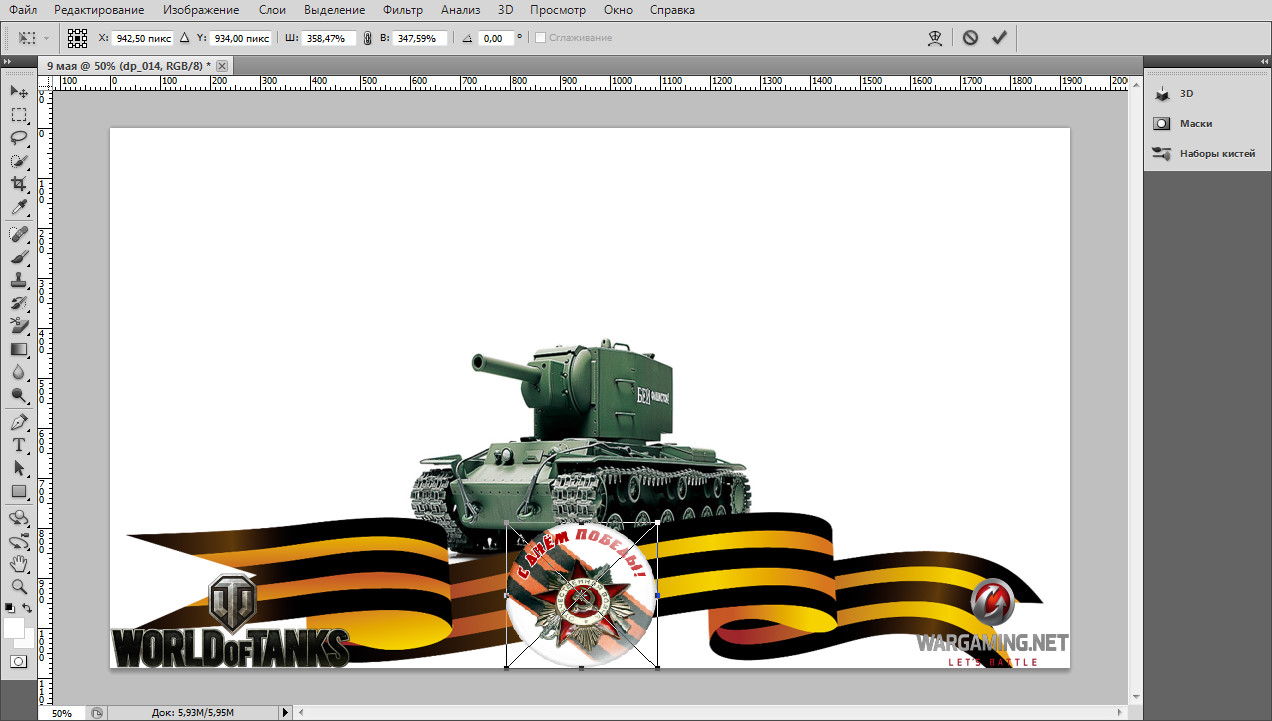
Task: Commit the transform with the checkmark
Action: 998,38
